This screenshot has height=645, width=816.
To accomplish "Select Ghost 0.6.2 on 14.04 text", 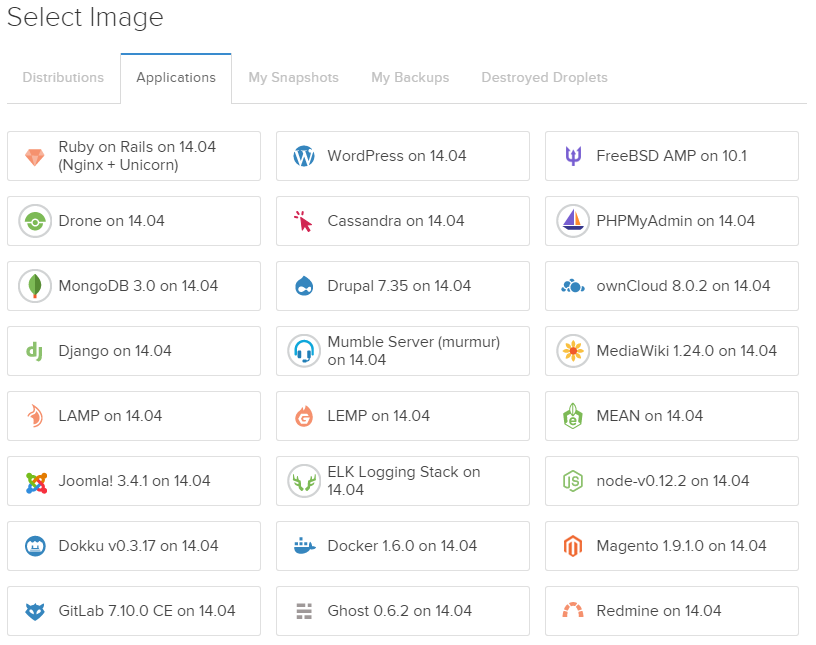I will click(x=399, y=611).
